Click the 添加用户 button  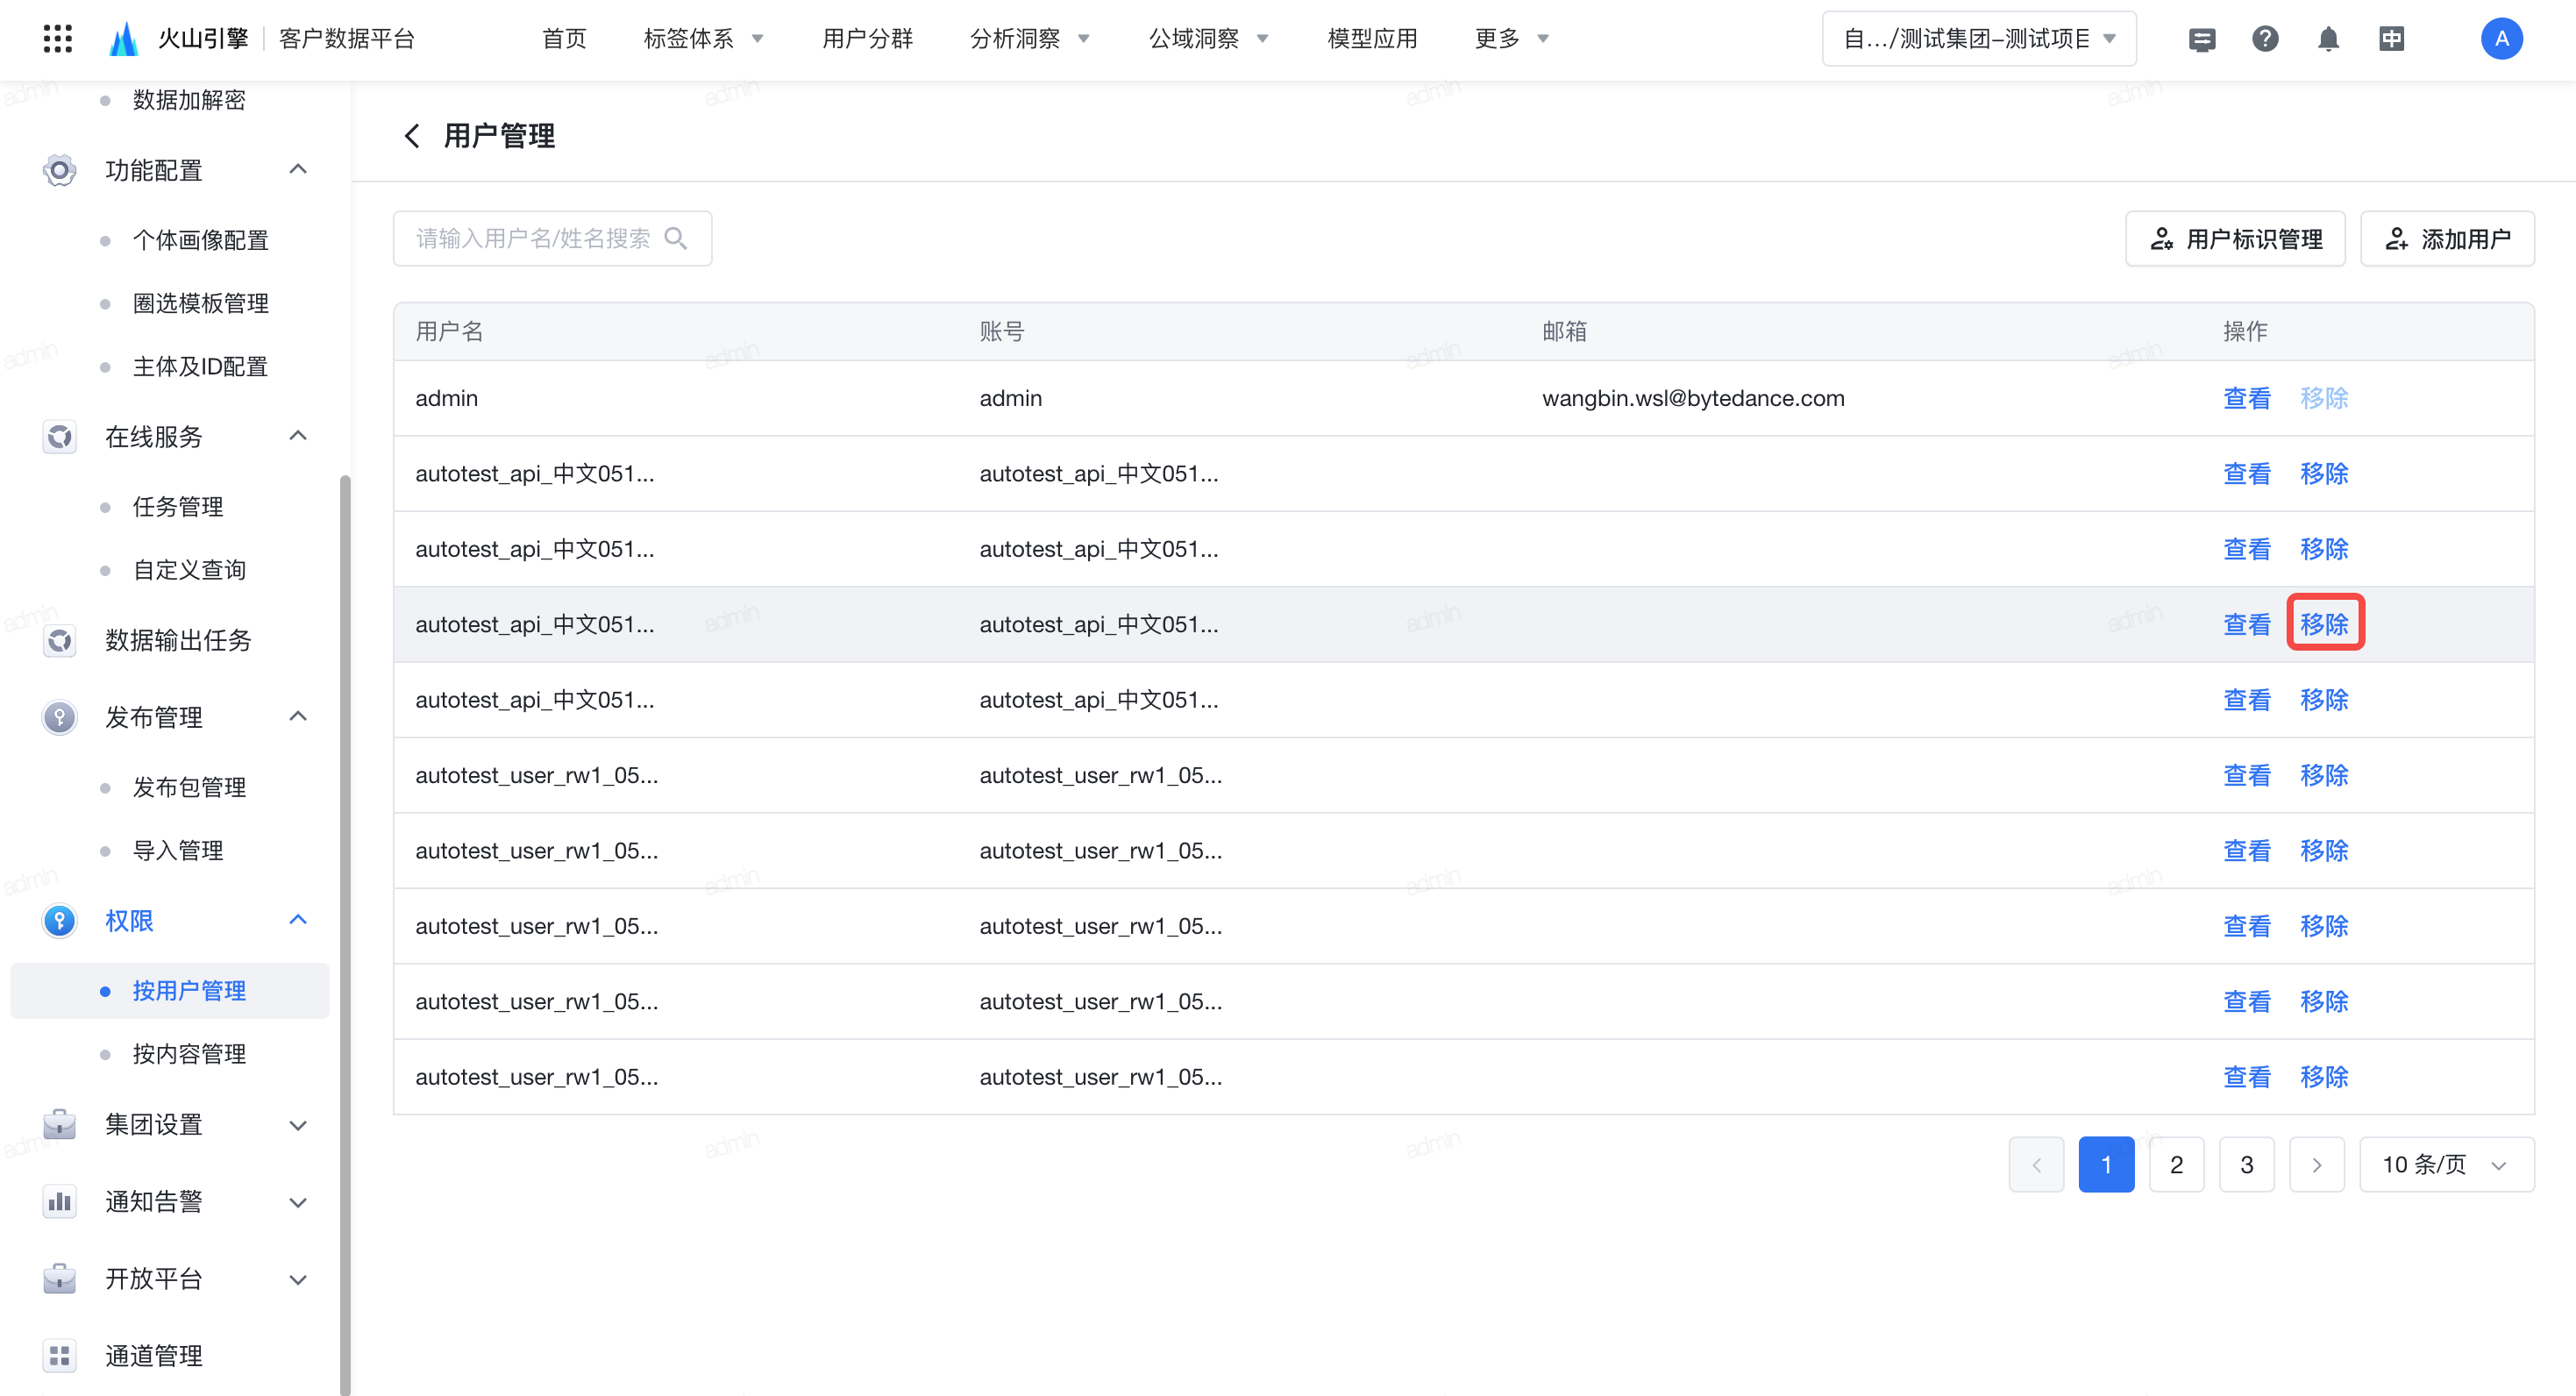click(x=2447, y=238)
